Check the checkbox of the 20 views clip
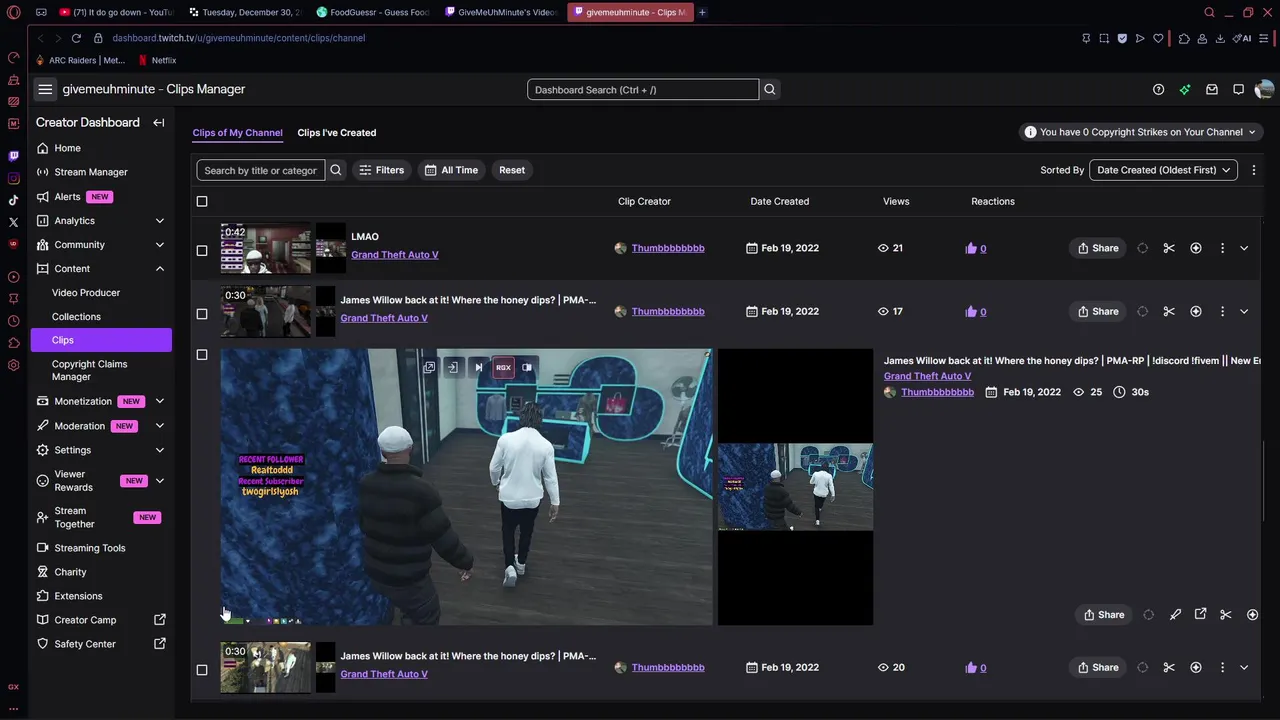 point(202,669)
